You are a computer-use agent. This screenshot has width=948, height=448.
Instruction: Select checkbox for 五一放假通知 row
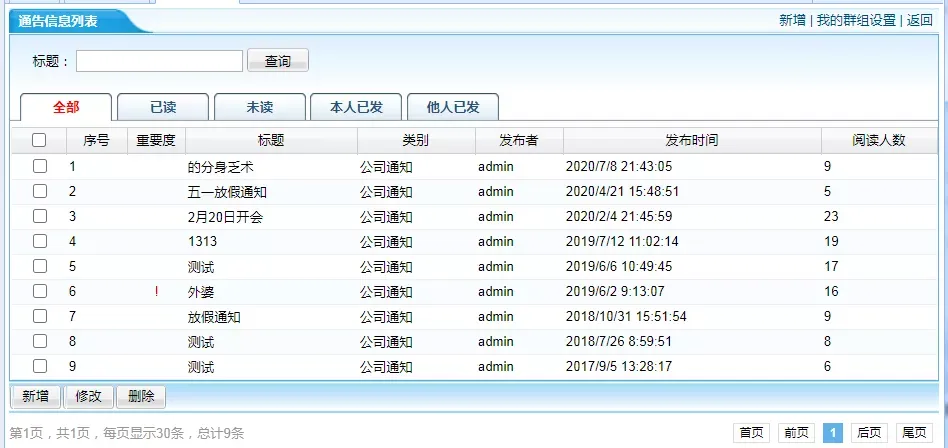click(40, 191)
